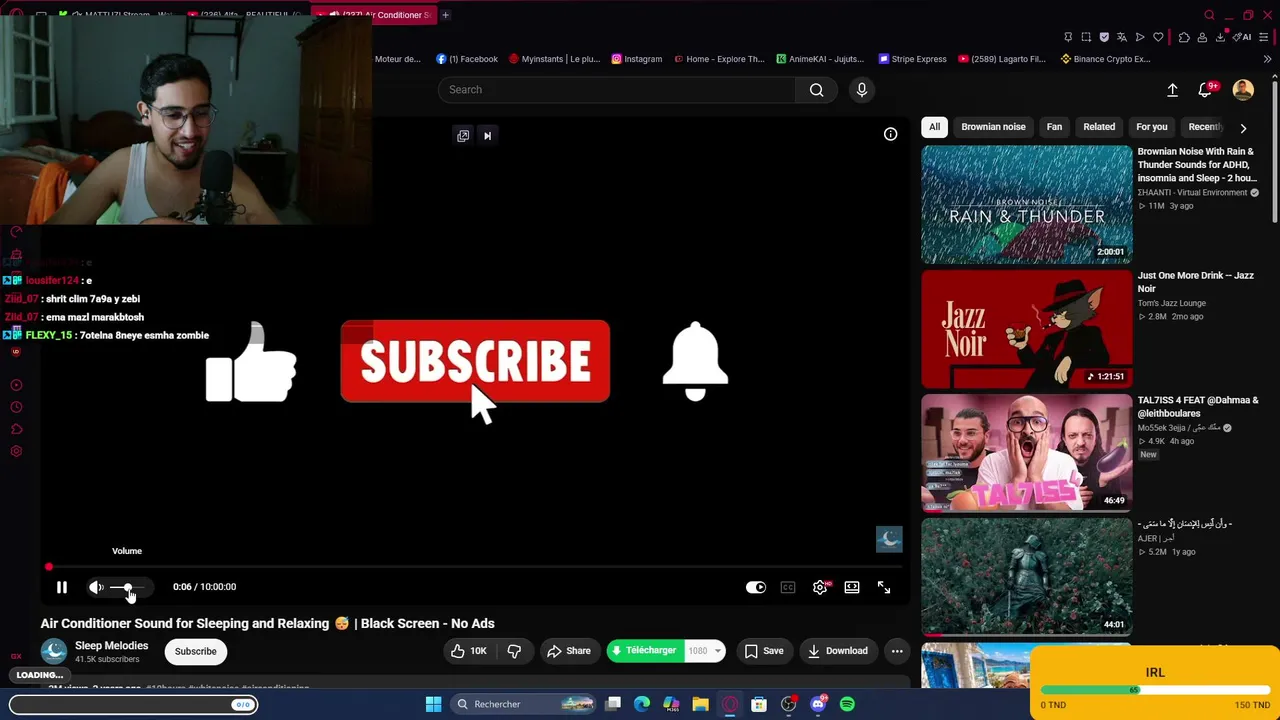Open Tom's Jazz Lounge channel
The image size is (1280, 720).
[x=1171, y=303]
